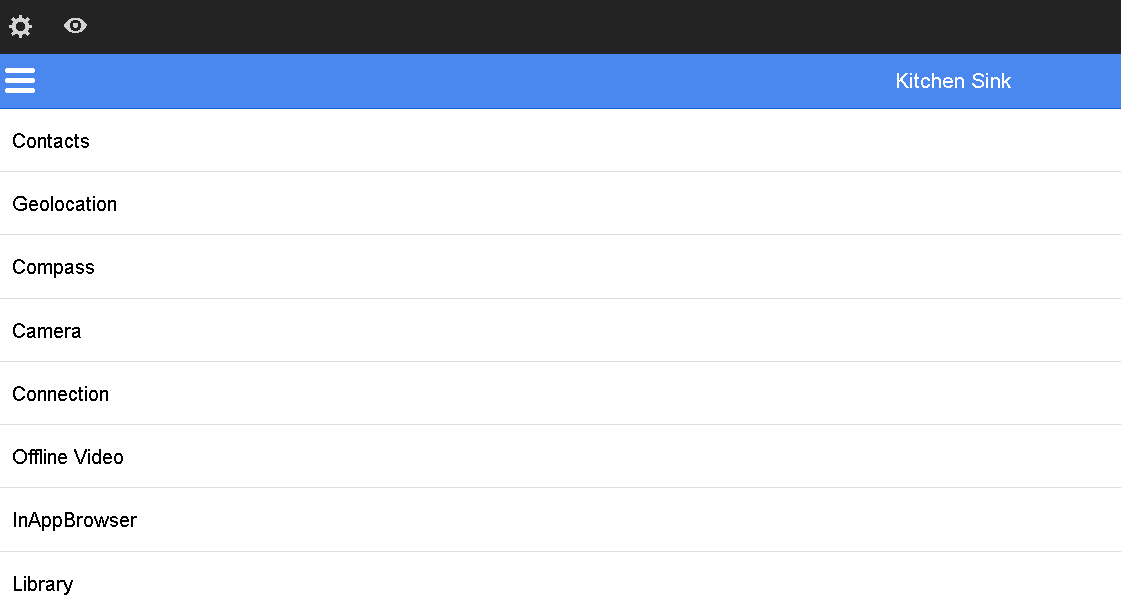Image resolution: width=1121 pixels, height=605 pixels.
Task: Open the hamburger navigation menu
Action: [x=20, y=80]
